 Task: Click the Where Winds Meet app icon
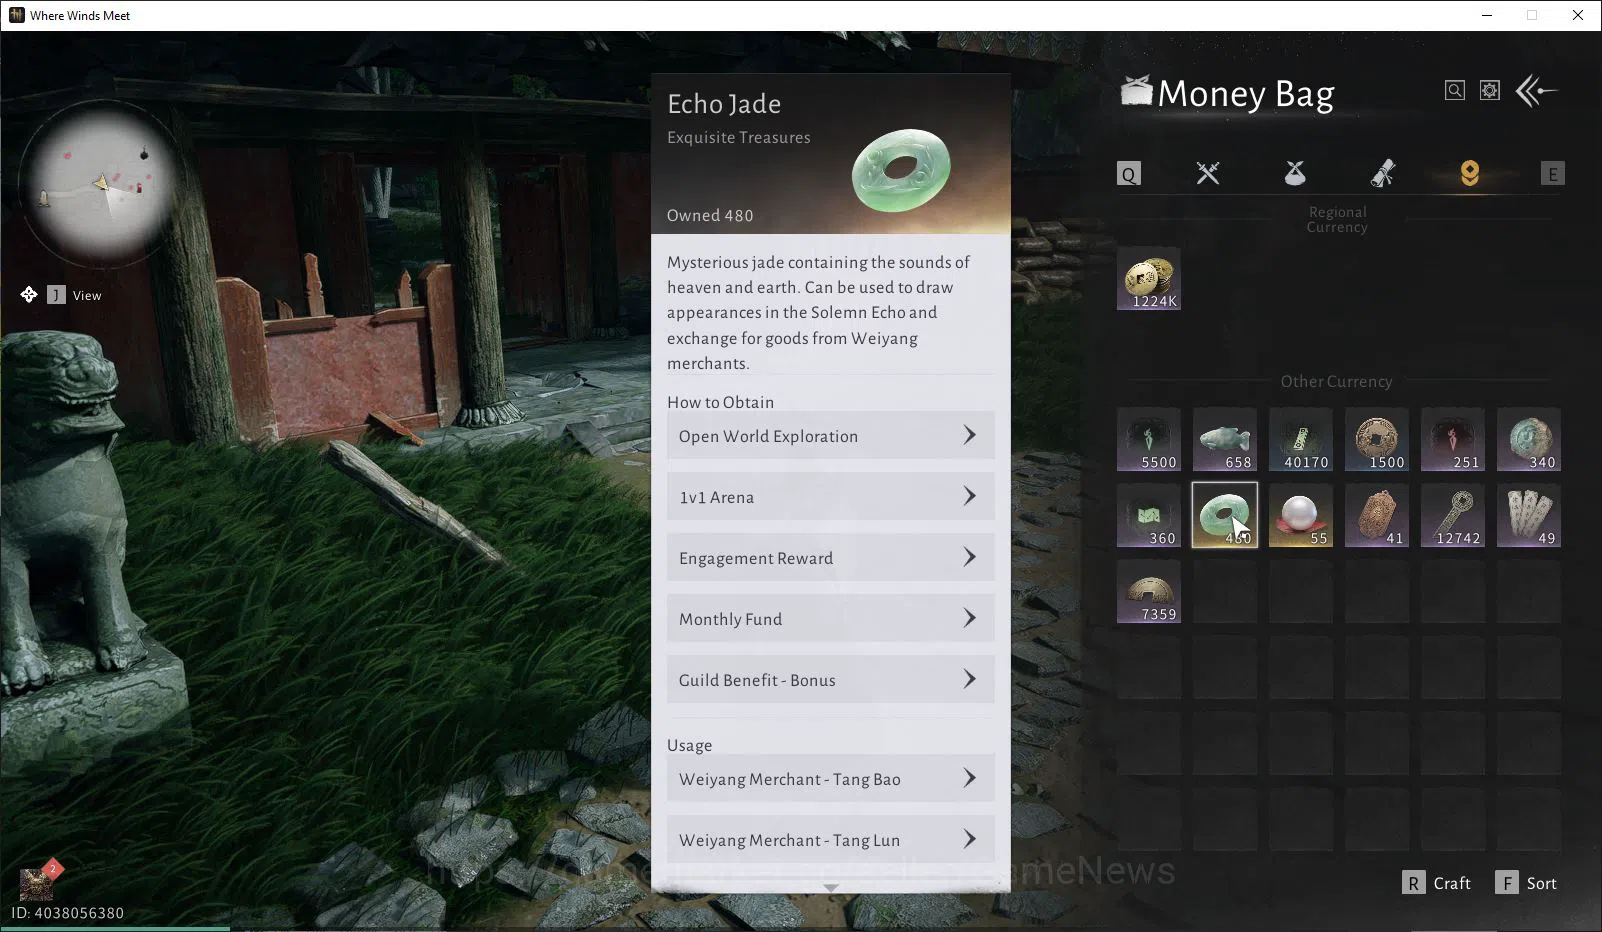pyautogui.click(x=16, y=15)
